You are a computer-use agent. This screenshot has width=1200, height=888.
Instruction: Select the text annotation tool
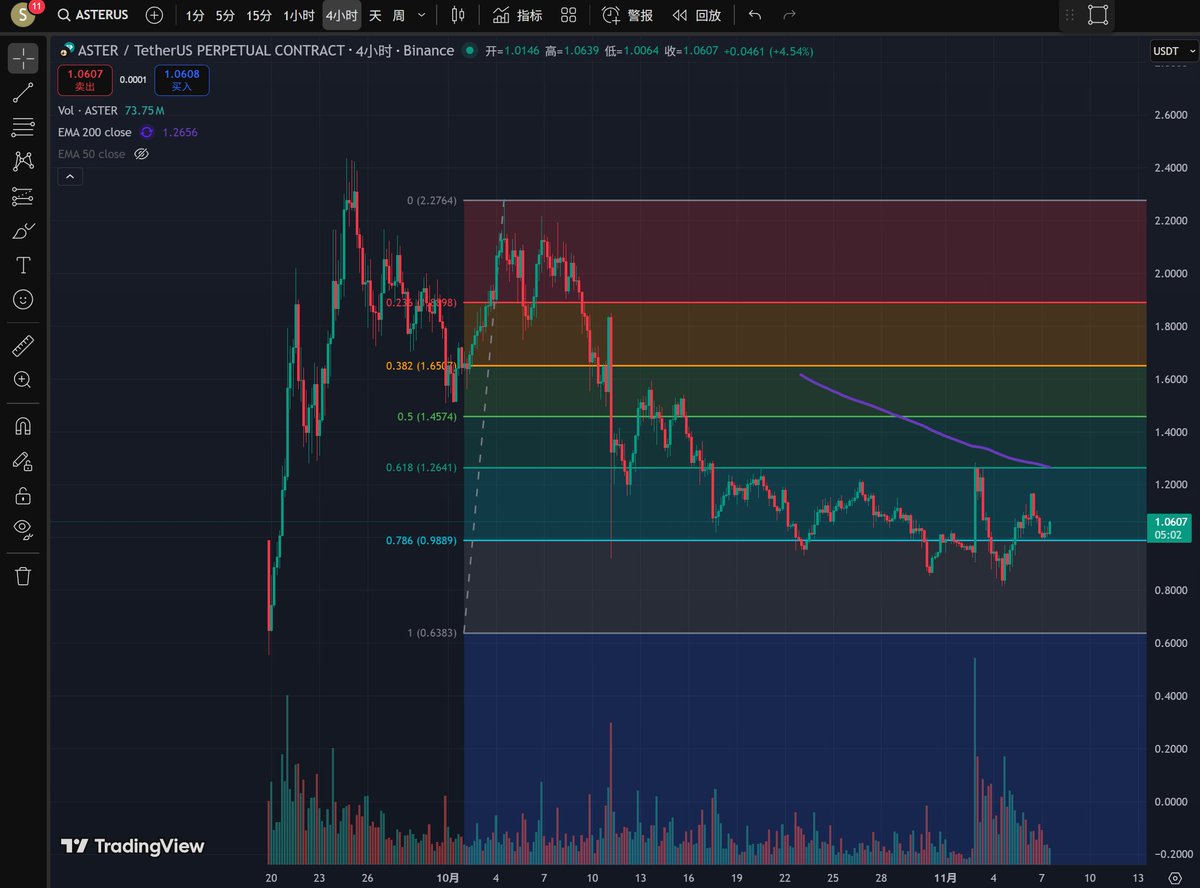click(x=23, y=265)
